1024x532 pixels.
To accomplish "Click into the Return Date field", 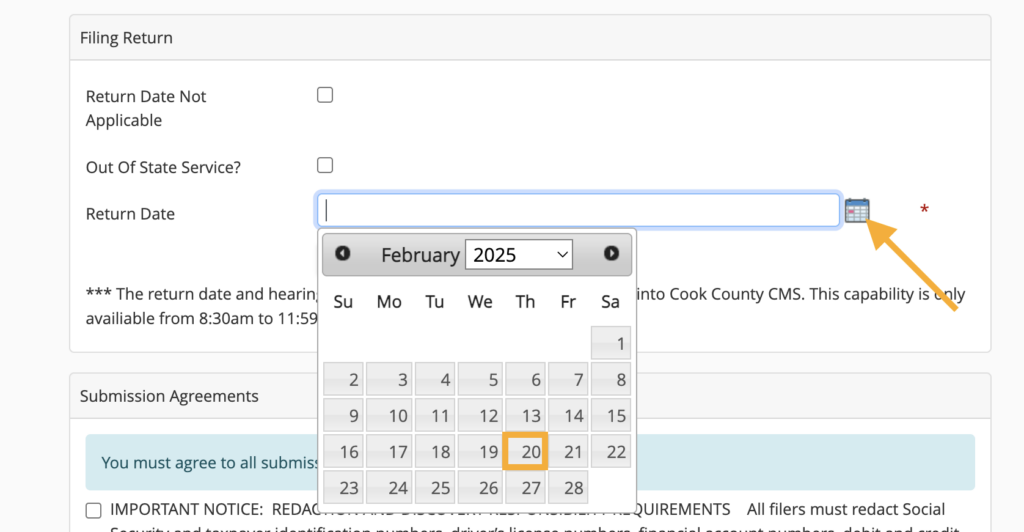I will (578, 210).
